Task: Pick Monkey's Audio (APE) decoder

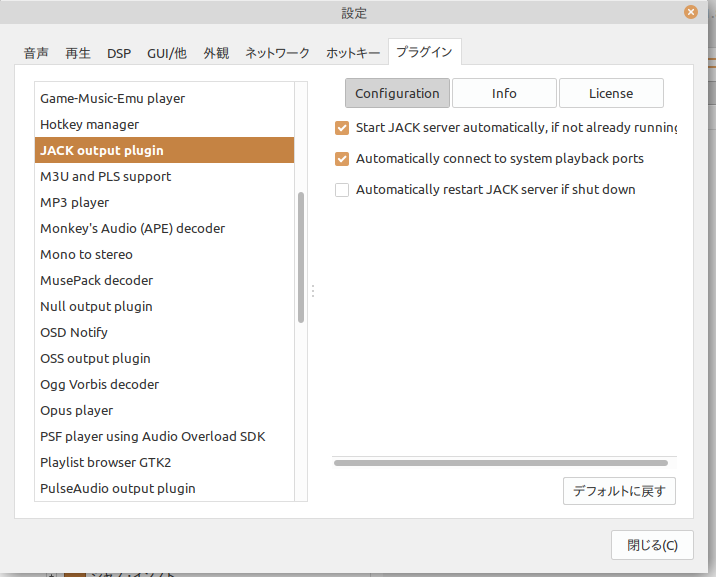Action: pos(164,228)
